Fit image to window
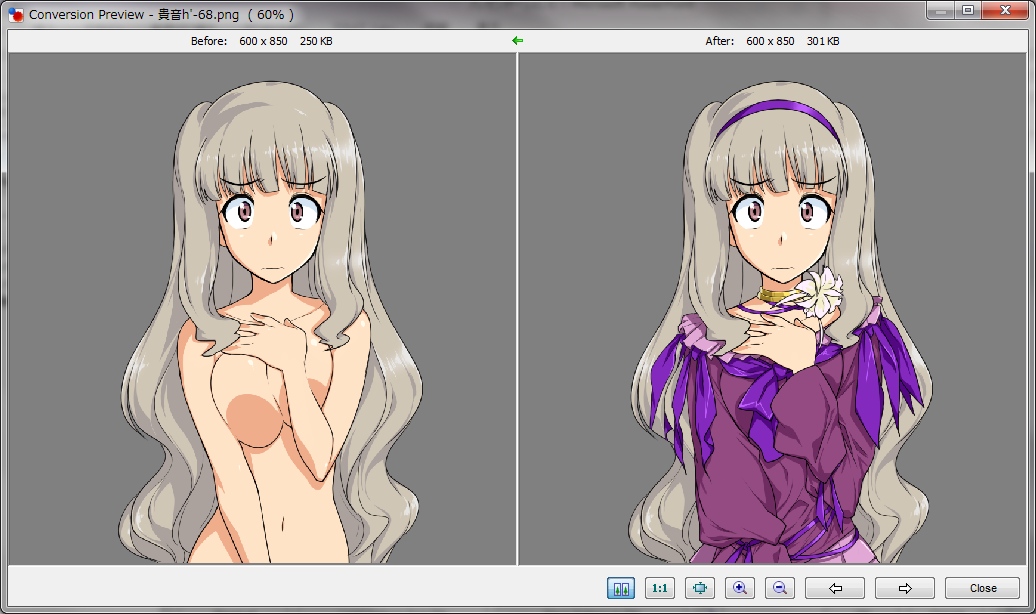Viewport: 1036px width, 614px height. [700, 588]
